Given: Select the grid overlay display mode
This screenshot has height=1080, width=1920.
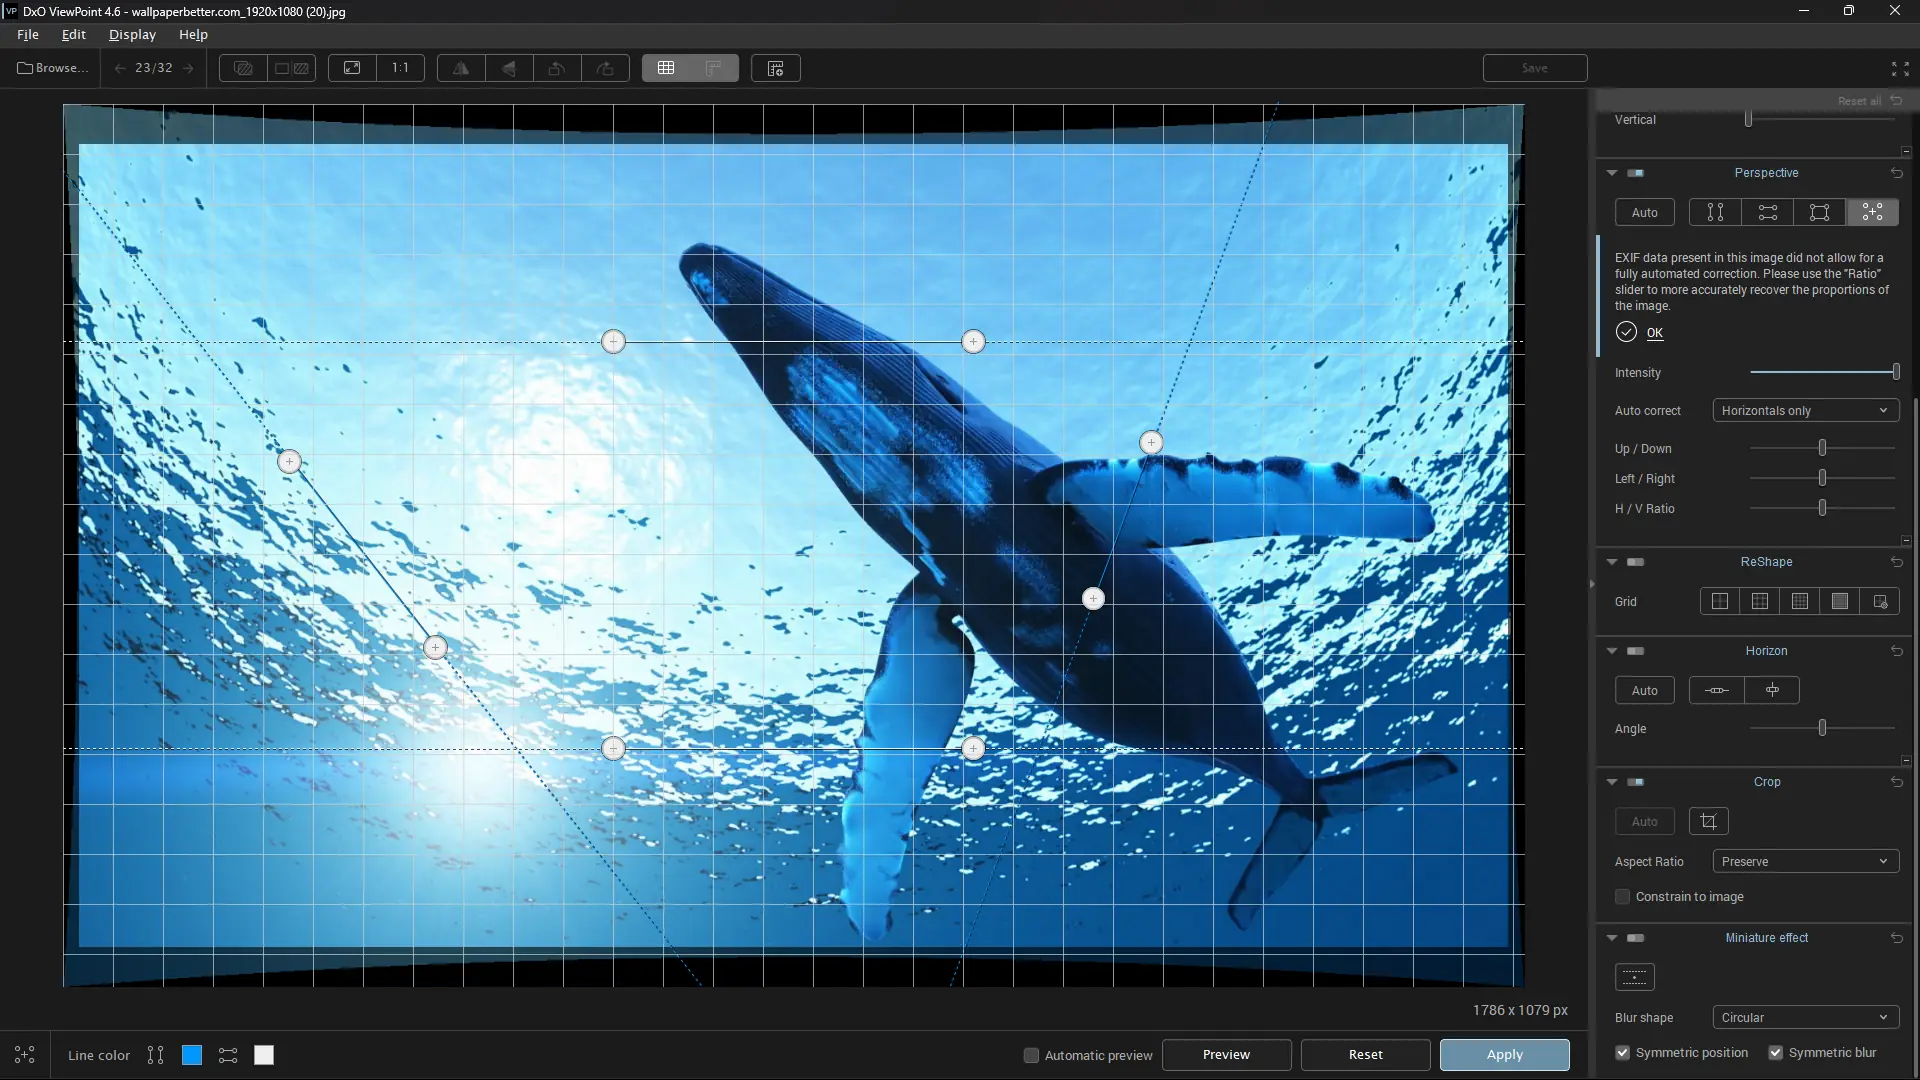Looking at the screenshot, I should 665,68.
